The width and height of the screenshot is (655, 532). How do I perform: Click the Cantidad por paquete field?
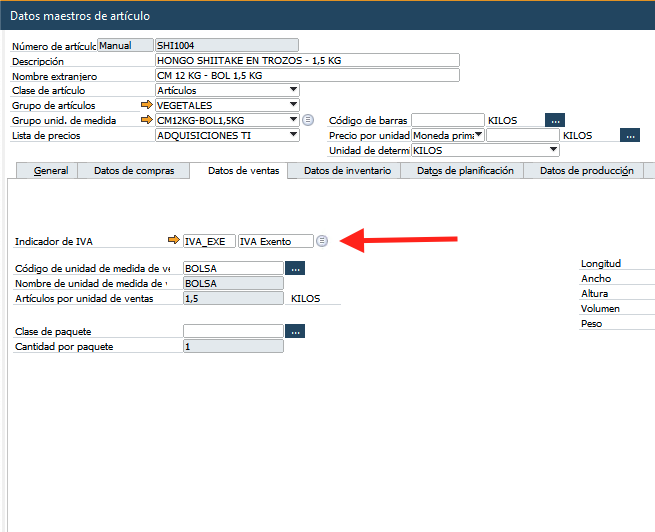coord(233,346)
